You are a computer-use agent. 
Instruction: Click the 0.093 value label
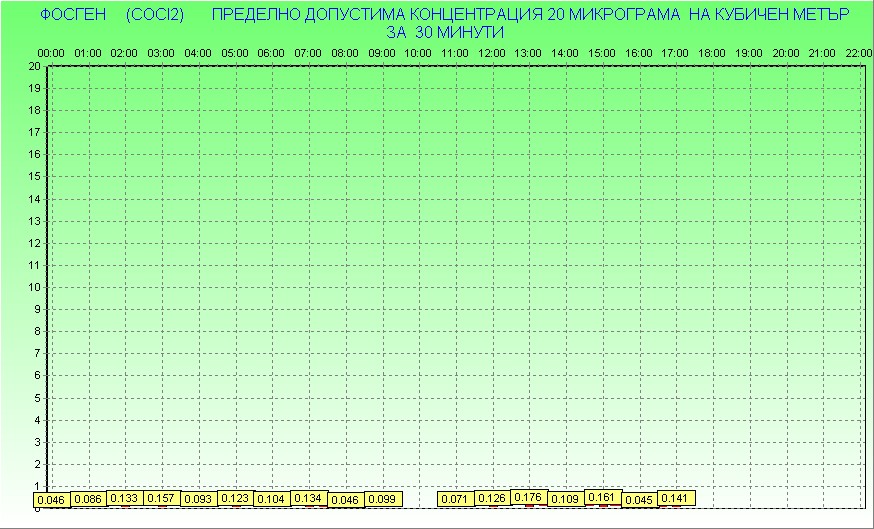coord(198,499)
